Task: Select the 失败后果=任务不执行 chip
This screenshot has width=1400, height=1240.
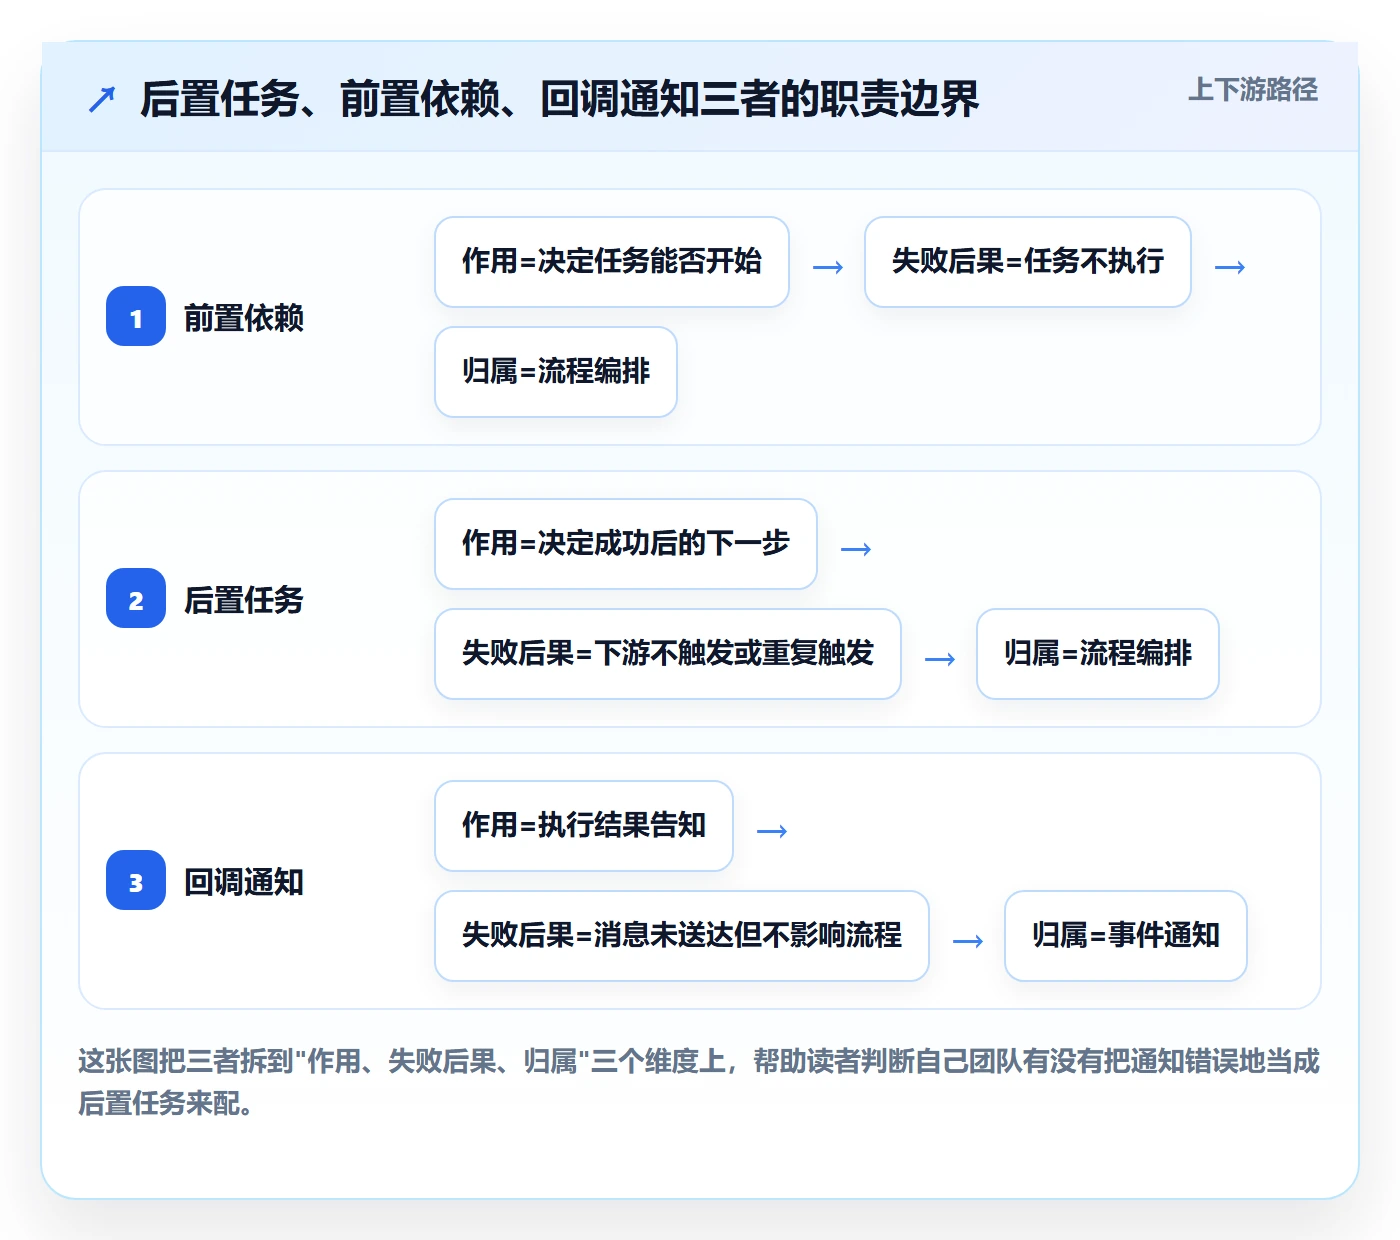Action: point(1028,262)
